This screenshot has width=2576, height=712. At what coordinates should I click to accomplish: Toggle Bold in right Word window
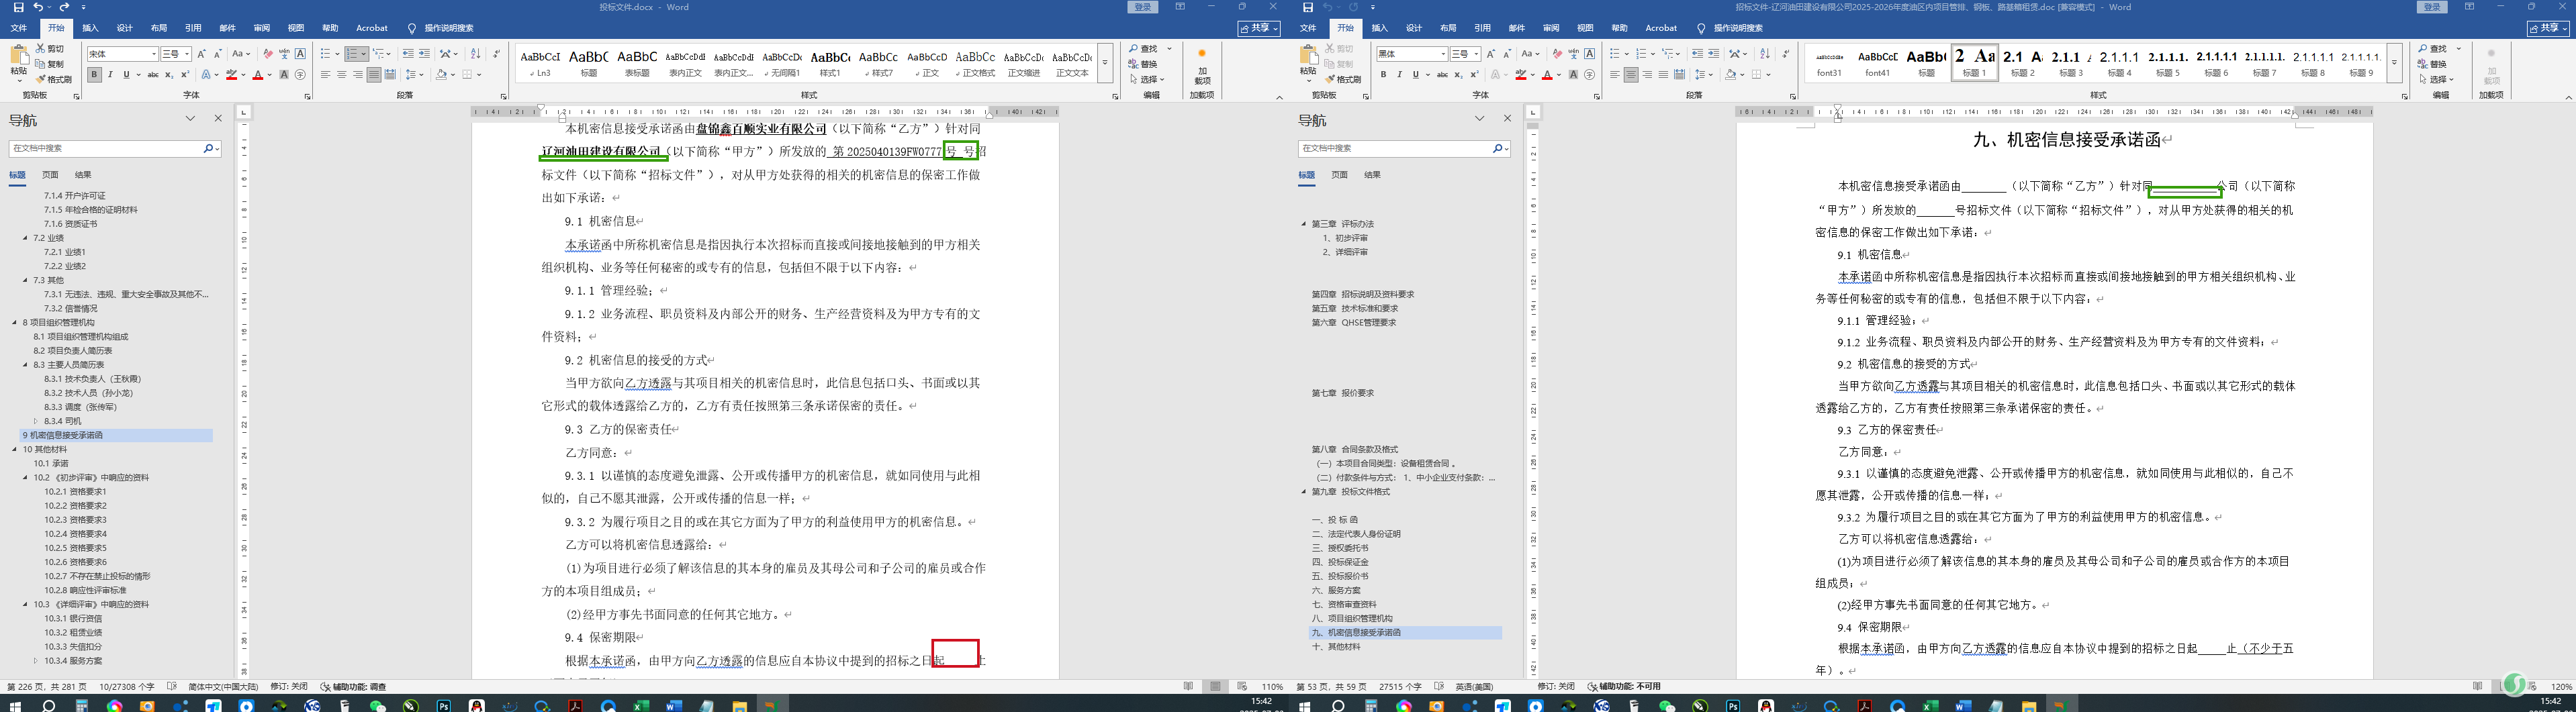click(x=1383, y=74)
